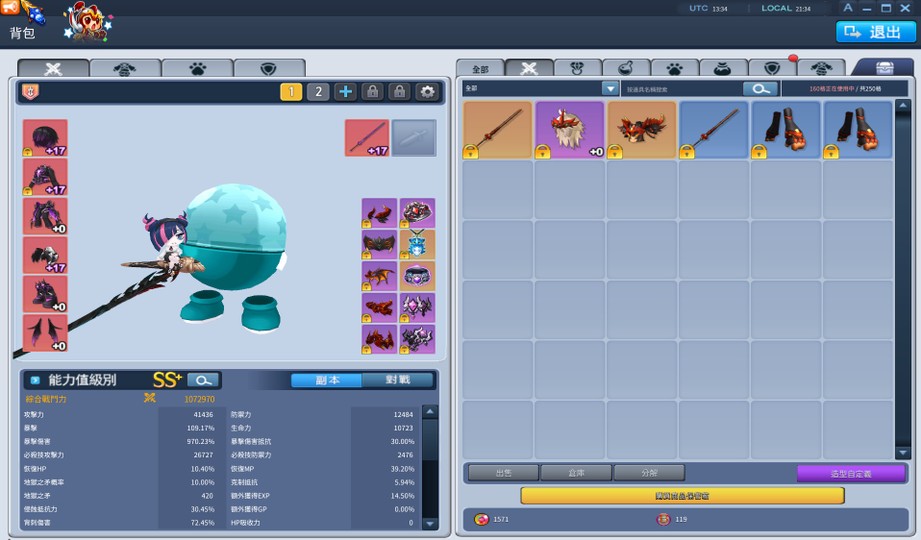The height and width of the screenshot is (540, 921).
Task: Select the equipped purple boots +0 slot
Action: click(x=45, y=294)
